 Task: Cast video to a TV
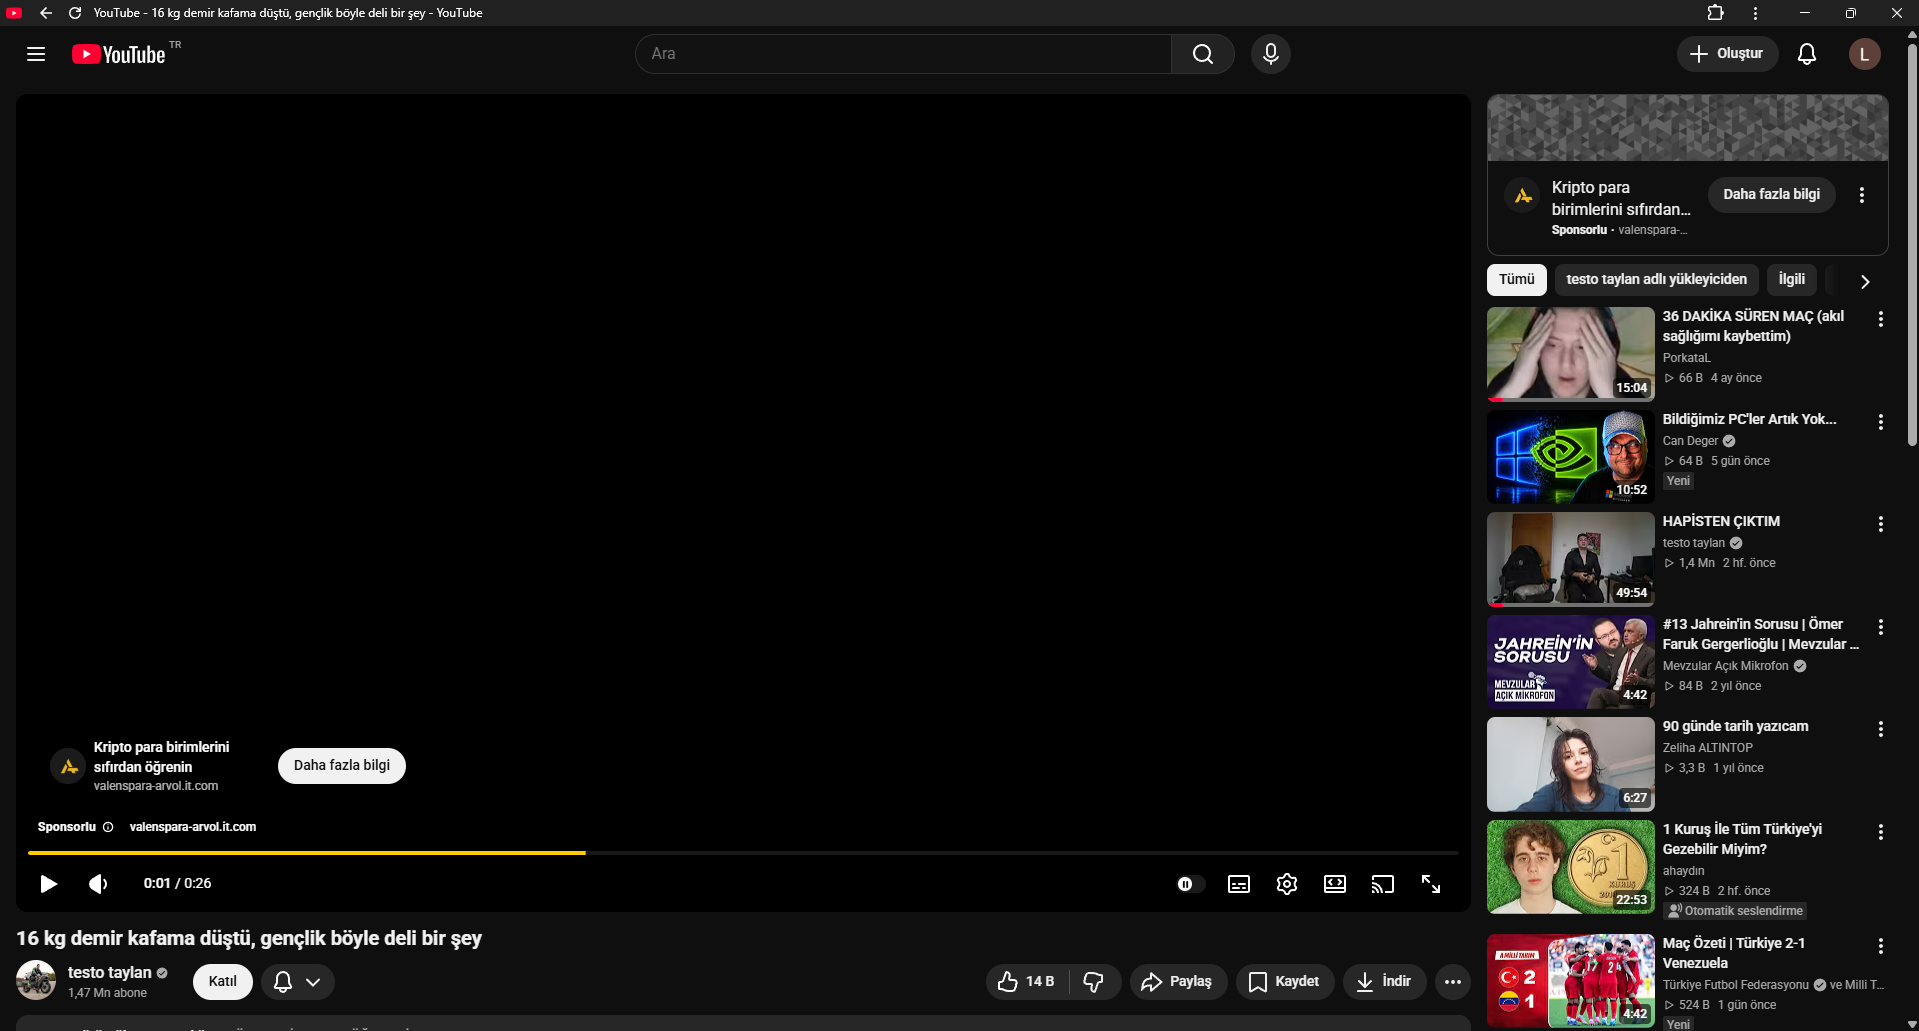pos(1383,884)
